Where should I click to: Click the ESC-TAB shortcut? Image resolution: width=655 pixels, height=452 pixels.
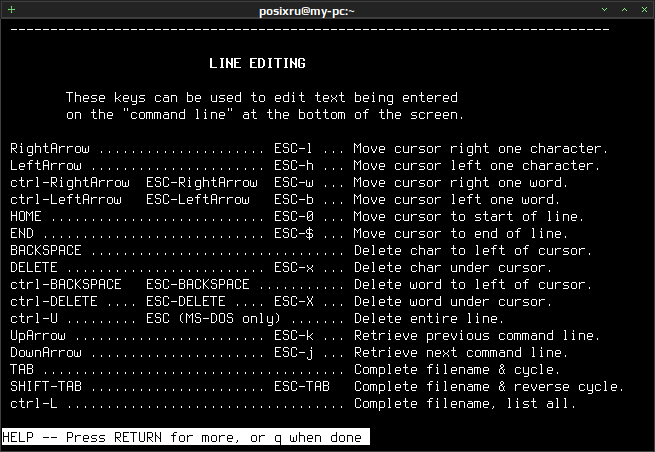(x=302, y=386)
